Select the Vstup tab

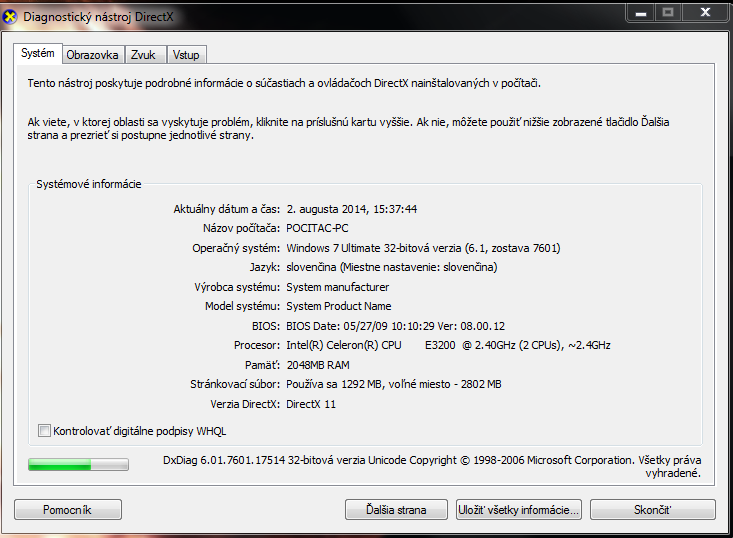point(185,55)
